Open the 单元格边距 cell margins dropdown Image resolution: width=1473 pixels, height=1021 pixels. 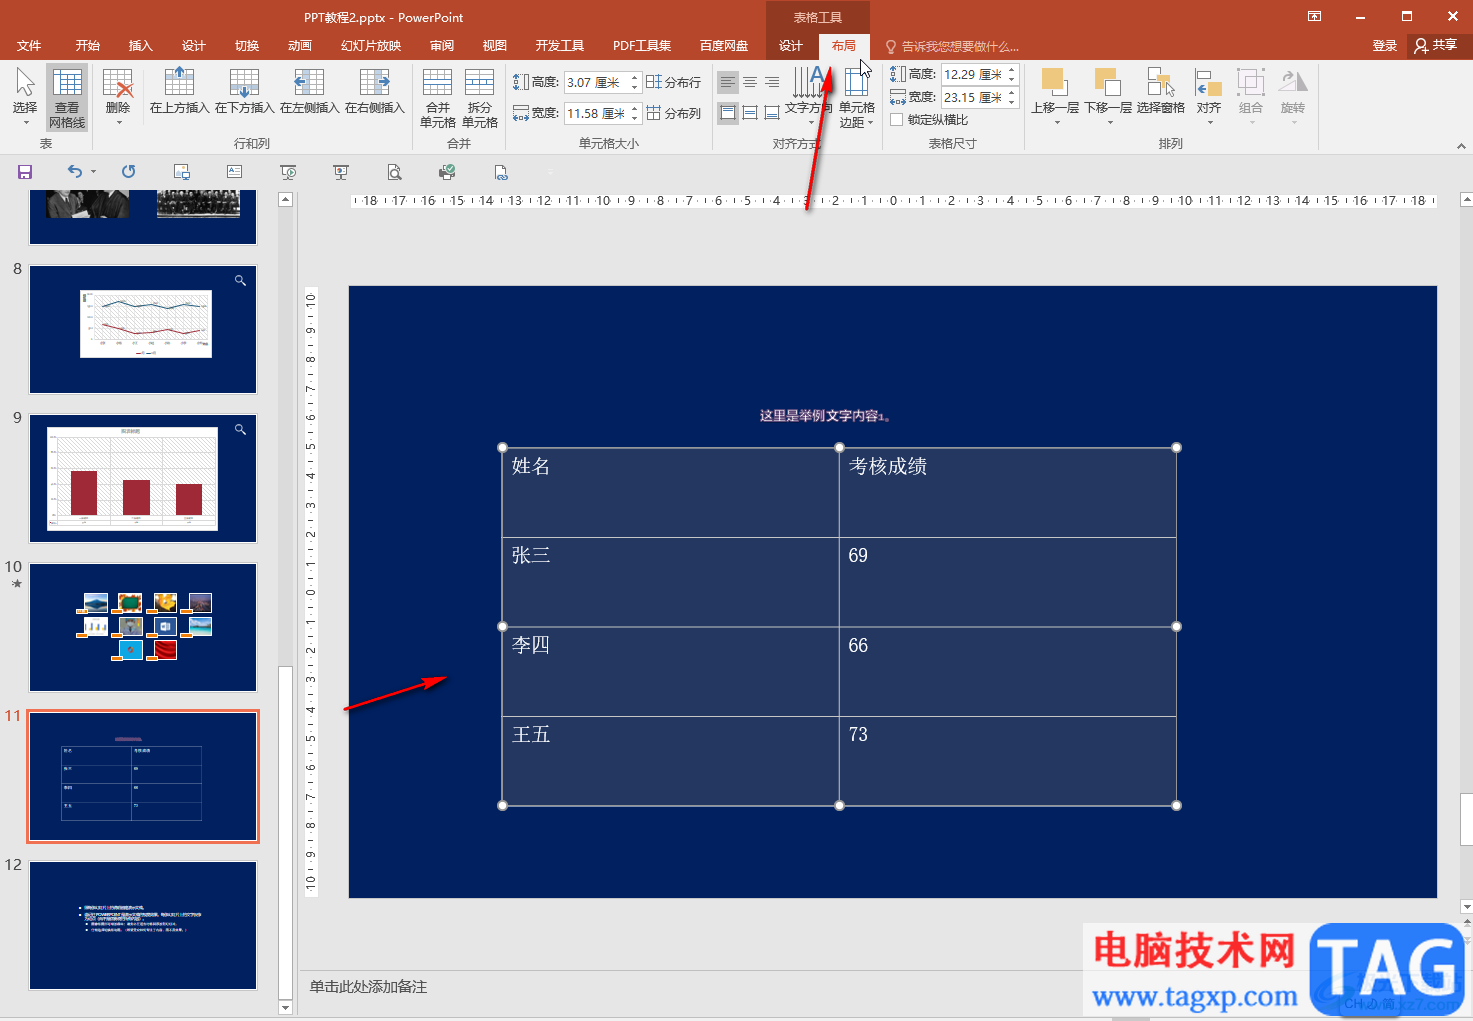pyautogui.click(x=857, y=98)
